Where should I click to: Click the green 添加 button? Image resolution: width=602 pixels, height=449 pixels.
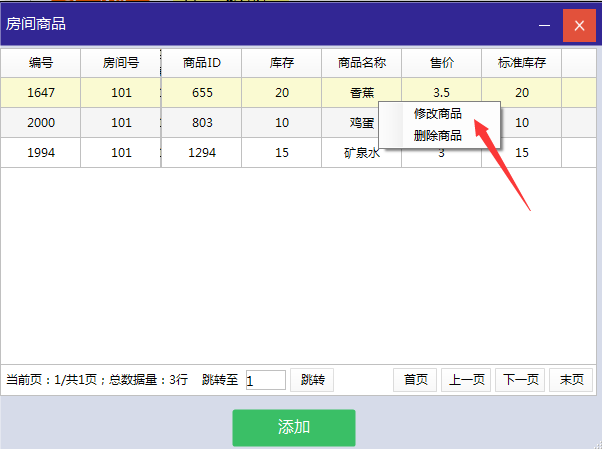294,428
